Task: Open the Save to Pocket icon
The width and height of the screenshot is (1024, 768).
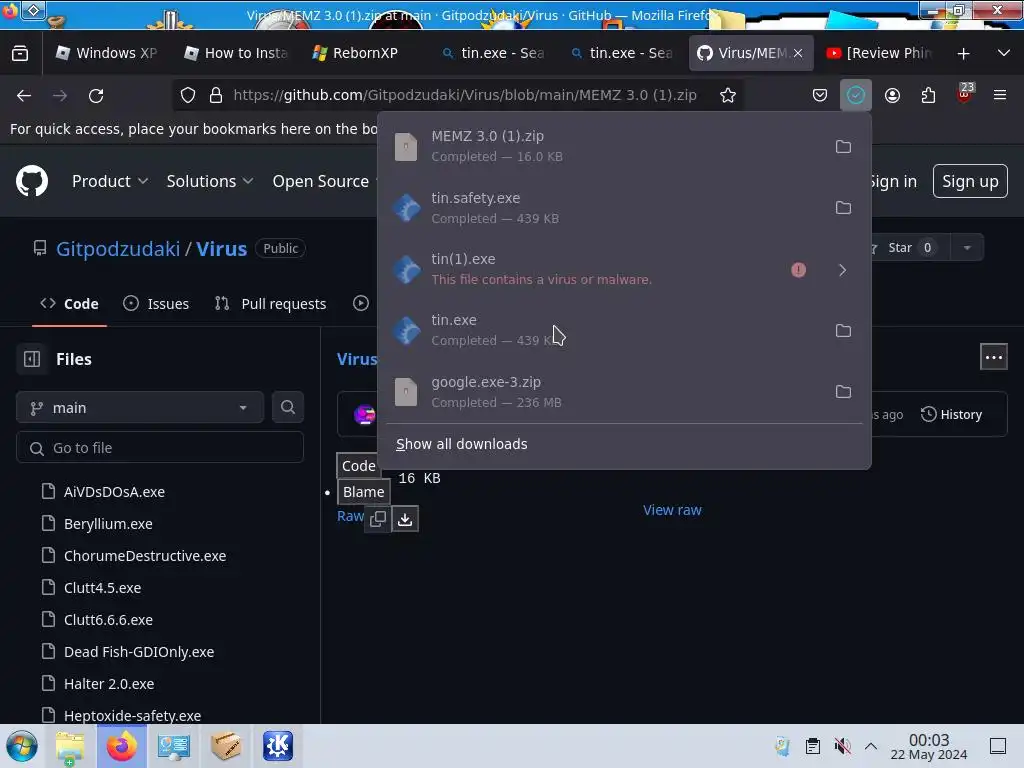Action: tap(820, 95)
